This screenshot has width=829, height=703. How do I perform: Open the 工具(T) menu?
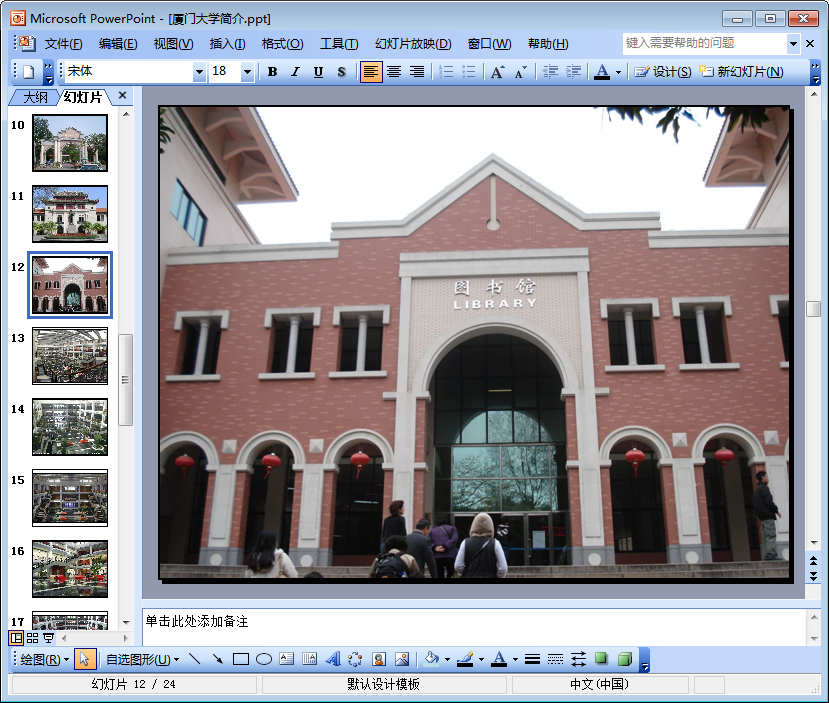coord(339,44)
